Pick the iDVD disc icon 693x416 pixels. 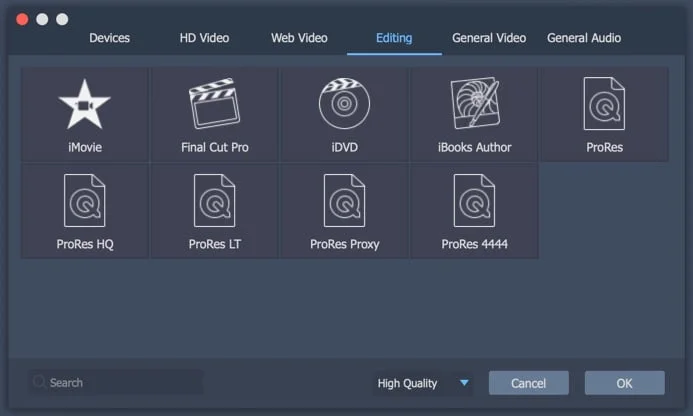344,103
